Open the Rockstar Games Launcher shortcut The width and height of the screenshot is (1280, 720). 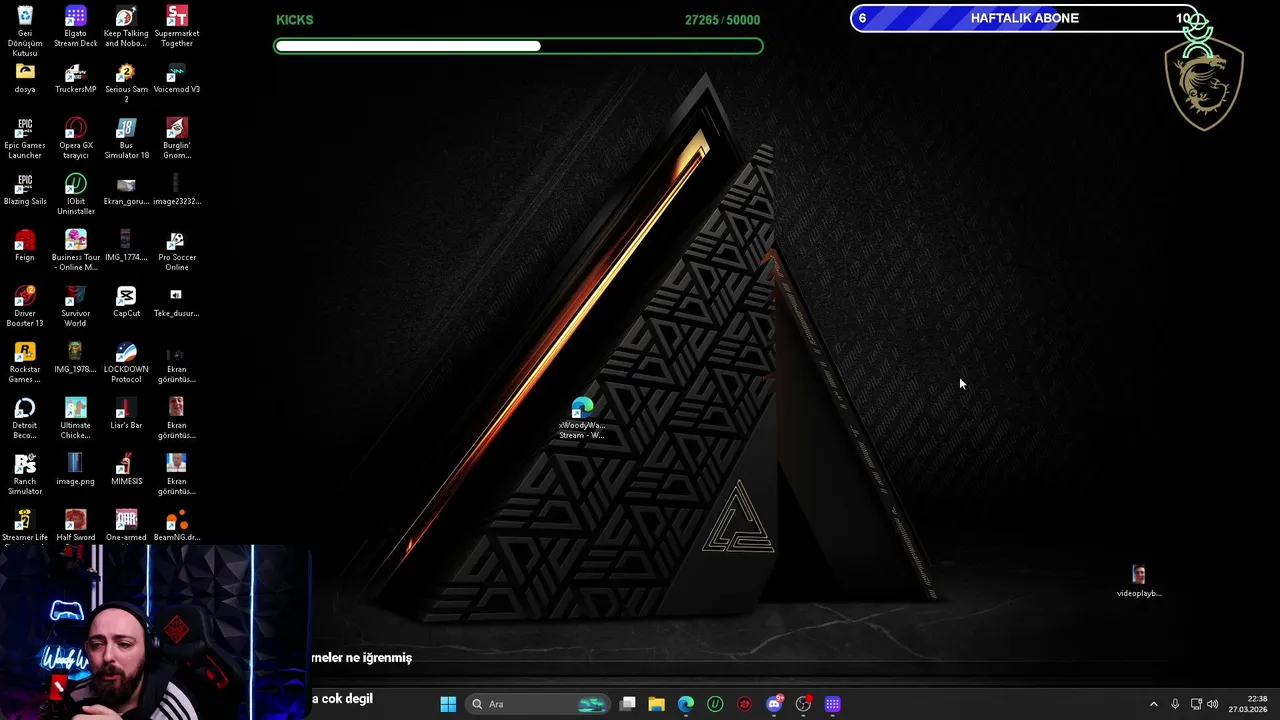[x=25, y=363]
